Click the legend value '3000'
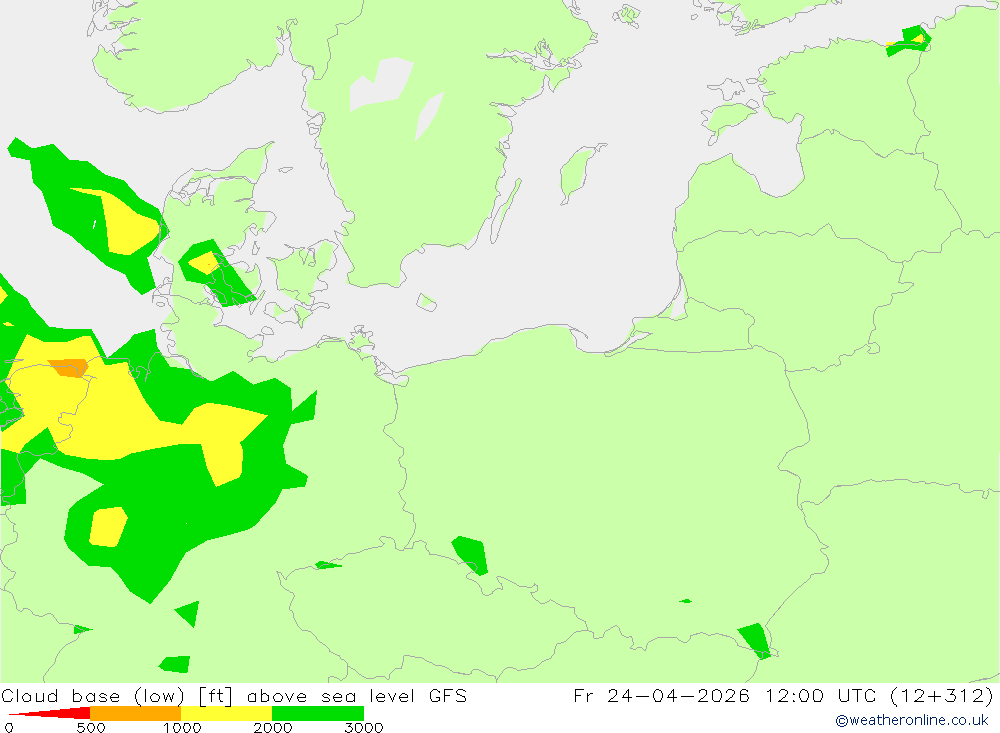 coord(364,727)
